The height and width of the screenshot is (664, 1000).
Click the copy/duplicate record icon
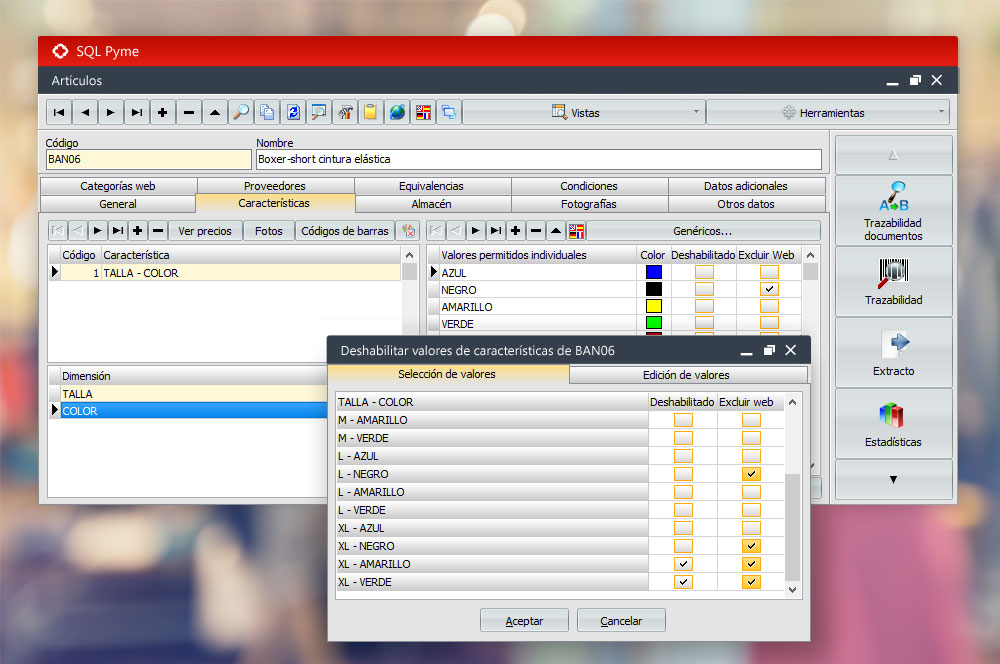click(267, 113)
